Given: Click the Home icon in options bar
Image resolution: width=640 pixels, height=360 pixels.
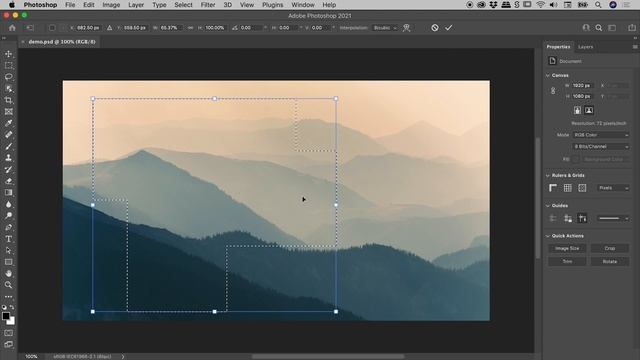Looking at the screenshot, I should 12,28.
